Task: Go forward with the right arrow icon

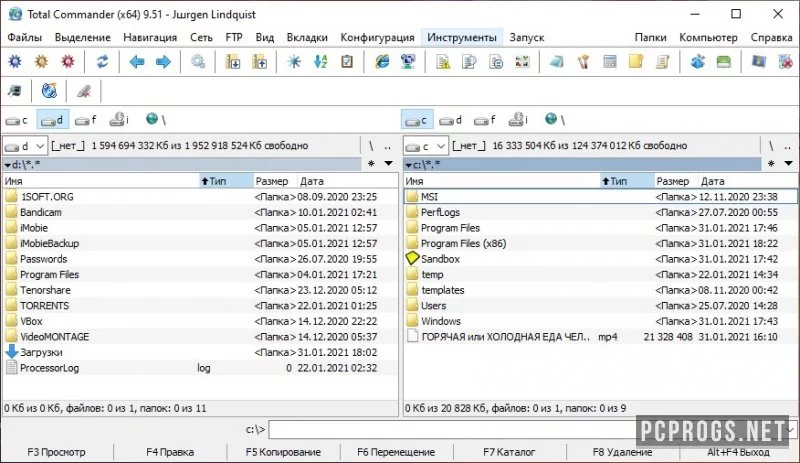Action: (x=163, y=62)
